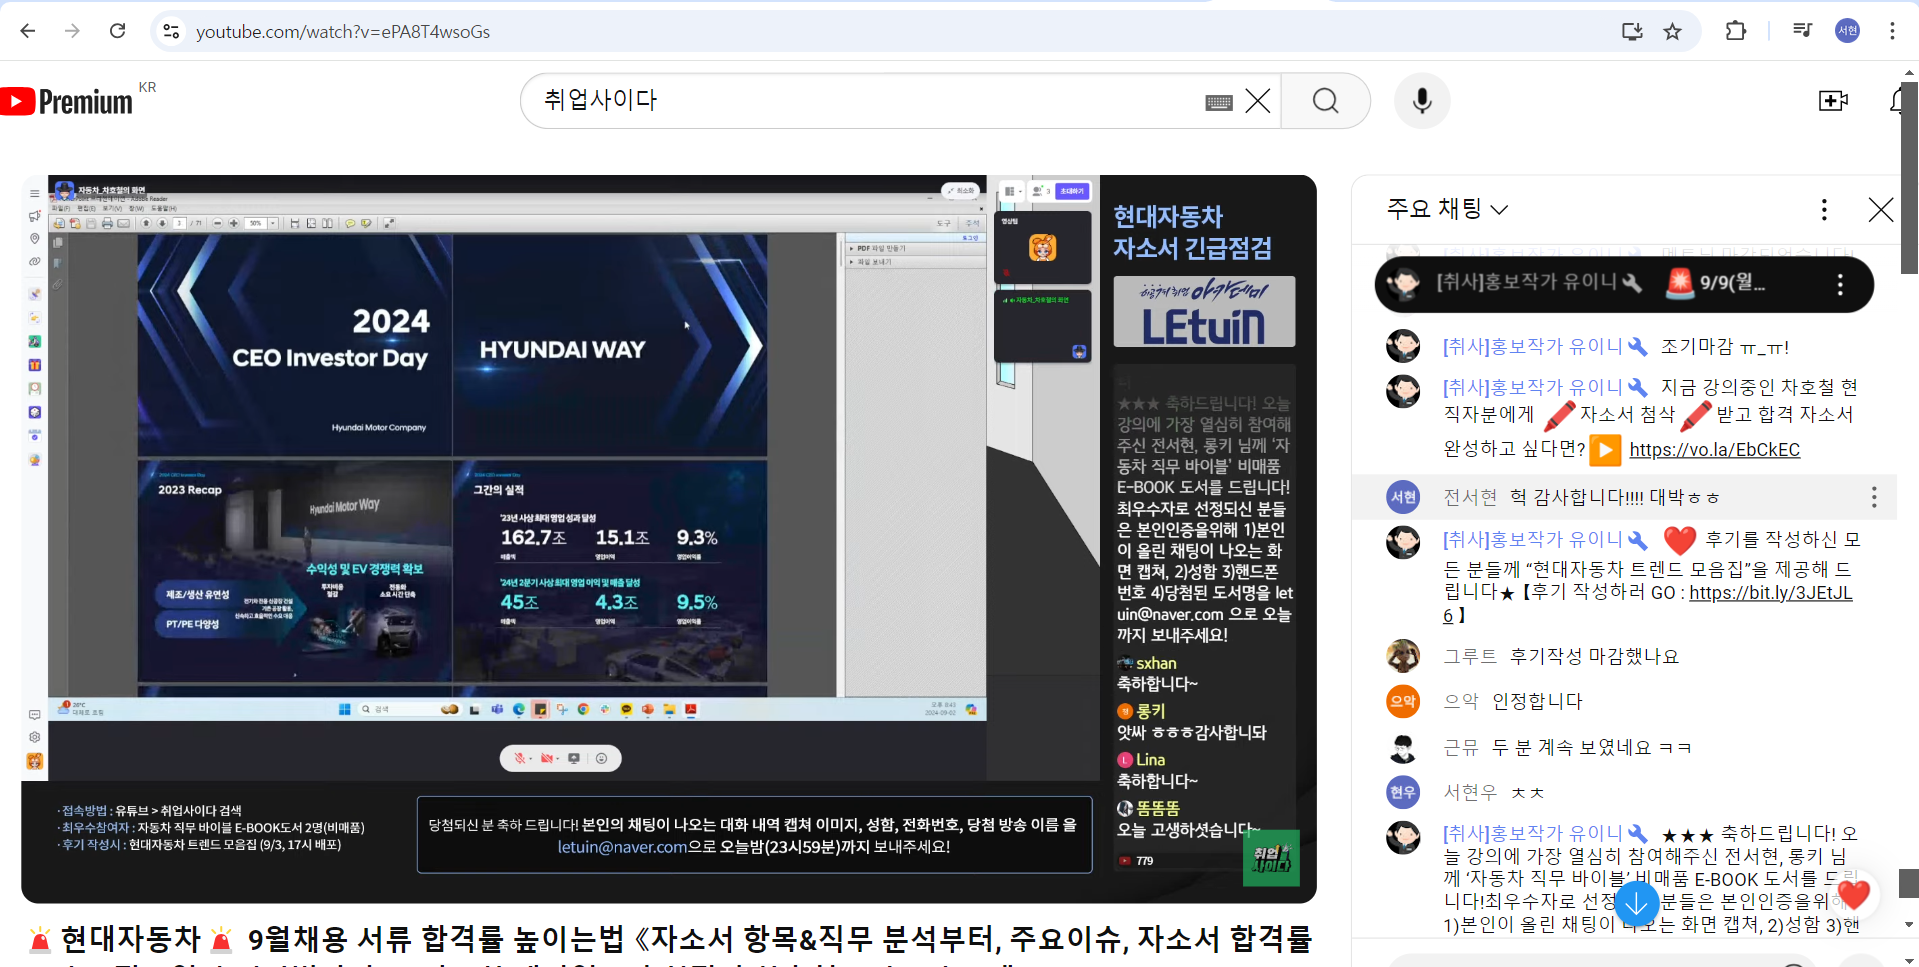Open the browser extensions puzzle icon
Viewport: 1919px width, 967px height.
click(1736, 31)
